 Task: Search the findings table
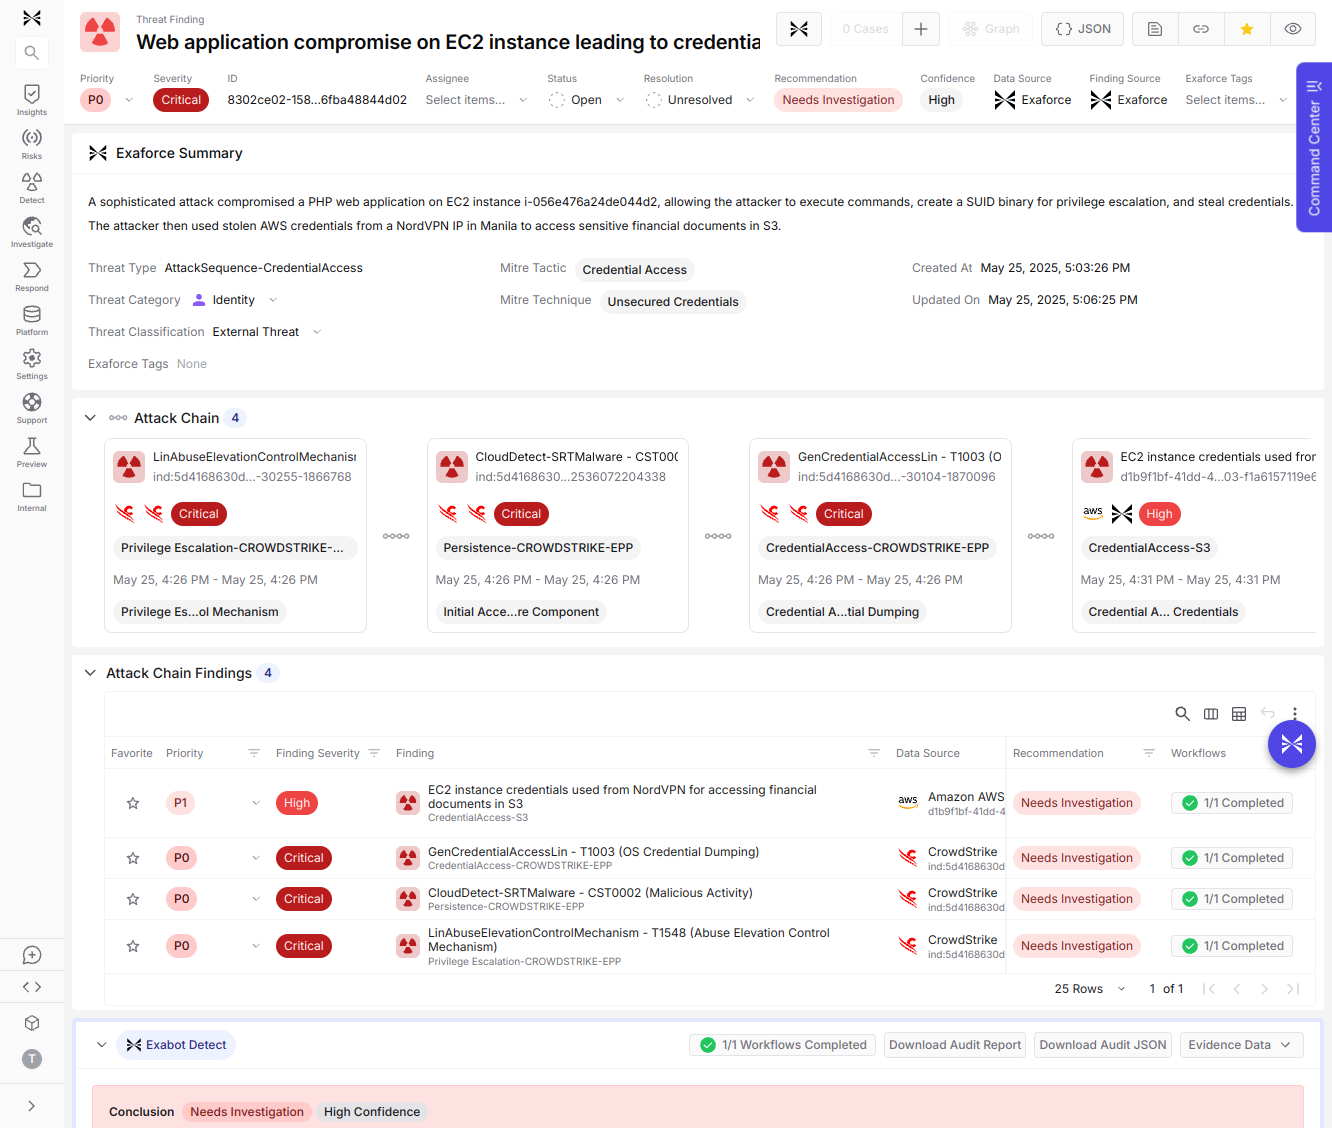point(1182,713)
